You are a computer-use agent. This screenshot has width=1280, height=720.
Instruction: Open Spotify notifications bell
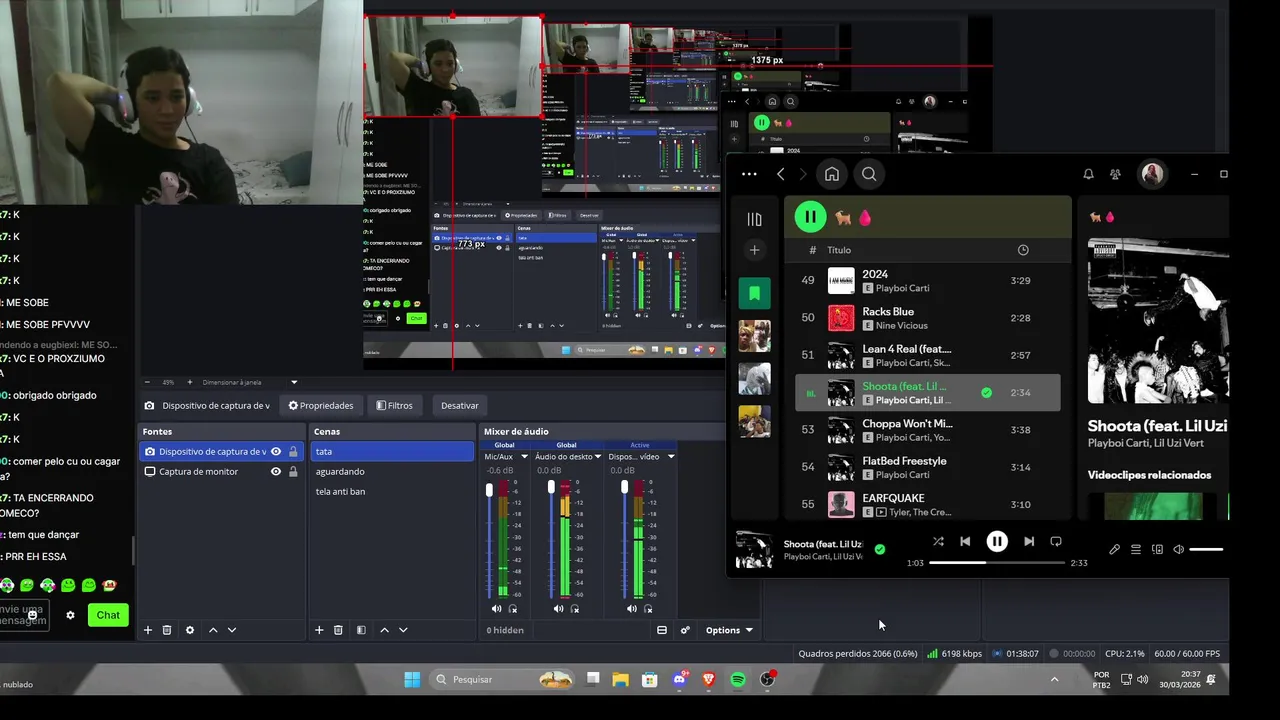tap(1088, 174)
